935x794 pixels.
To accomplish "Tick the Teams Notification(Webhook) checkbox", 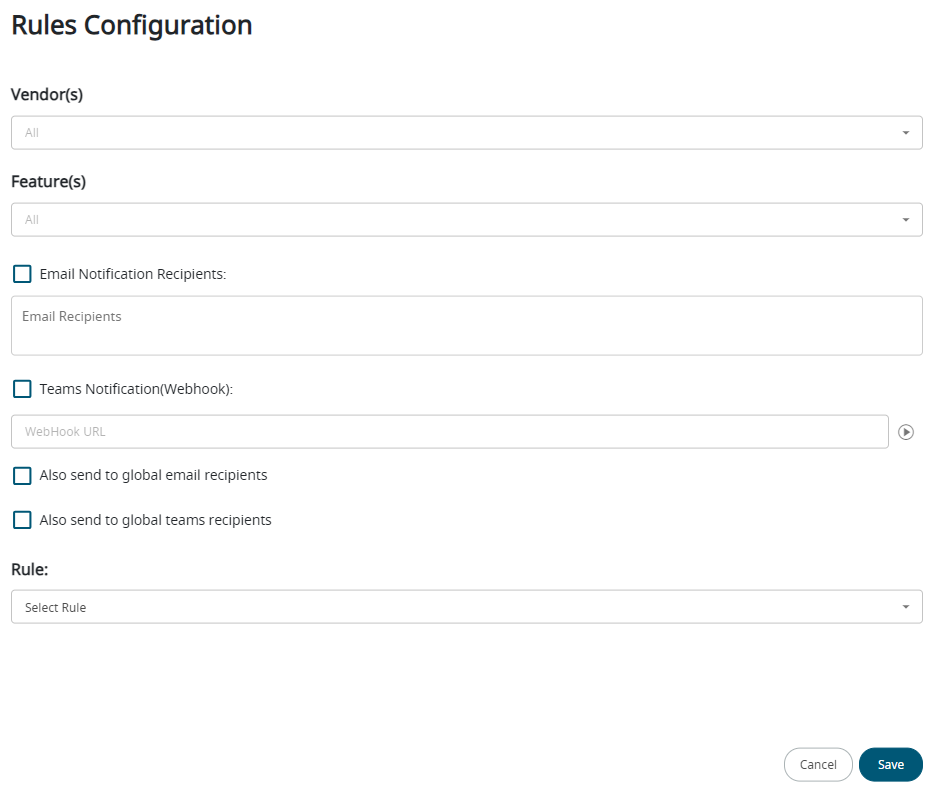I will tap(22, 389).
